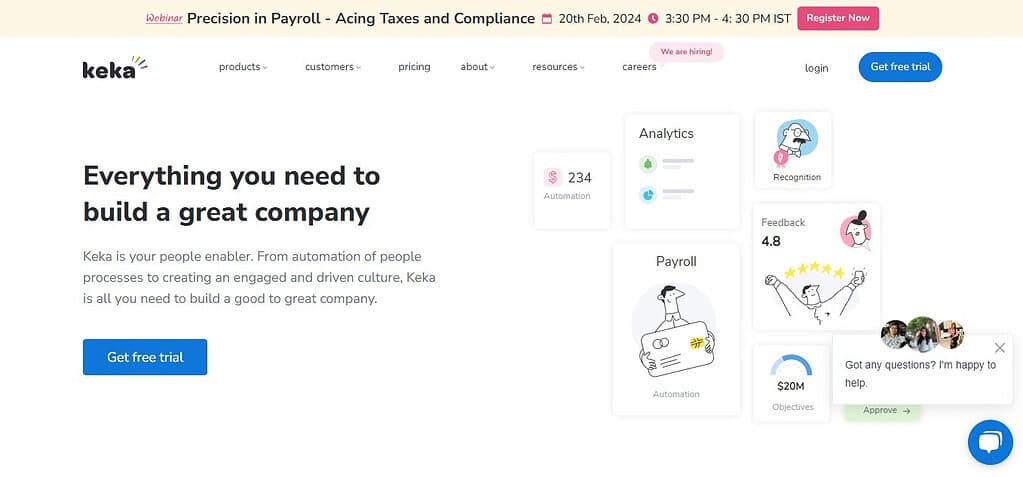Click the Recognition label

click(x=797, y=177)
